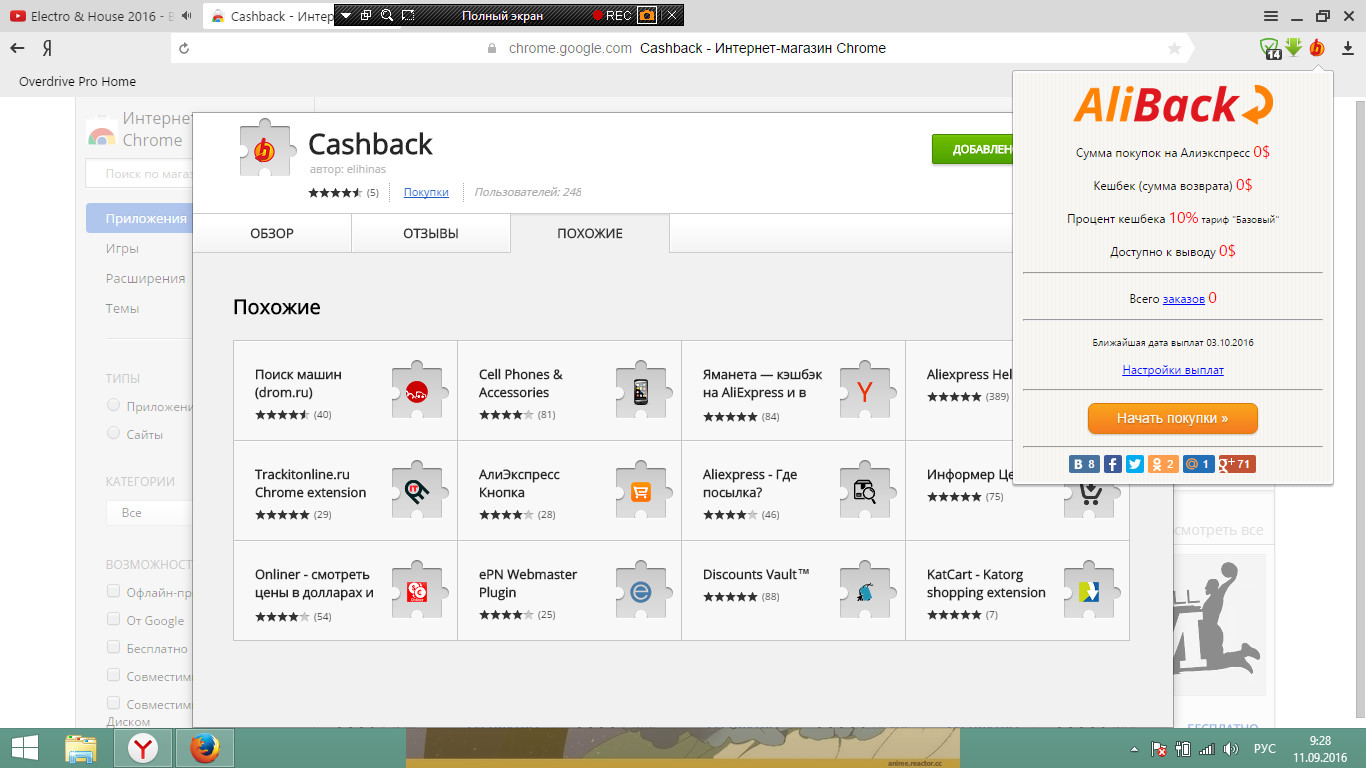The height and width of the screenshot is (768, 1366).
Task: Open the Aliexpress - Где посылка icon
Action: click(x=865, y=491)
